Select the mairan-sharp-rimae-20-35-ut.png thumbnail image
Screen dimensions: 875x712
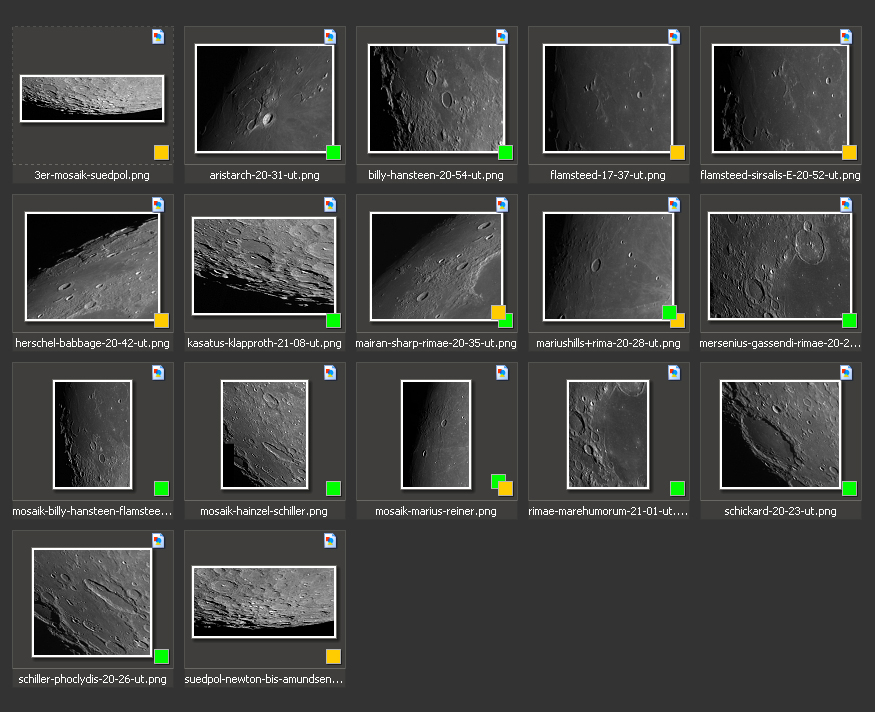pyautogui.click(x=435, y=266)
